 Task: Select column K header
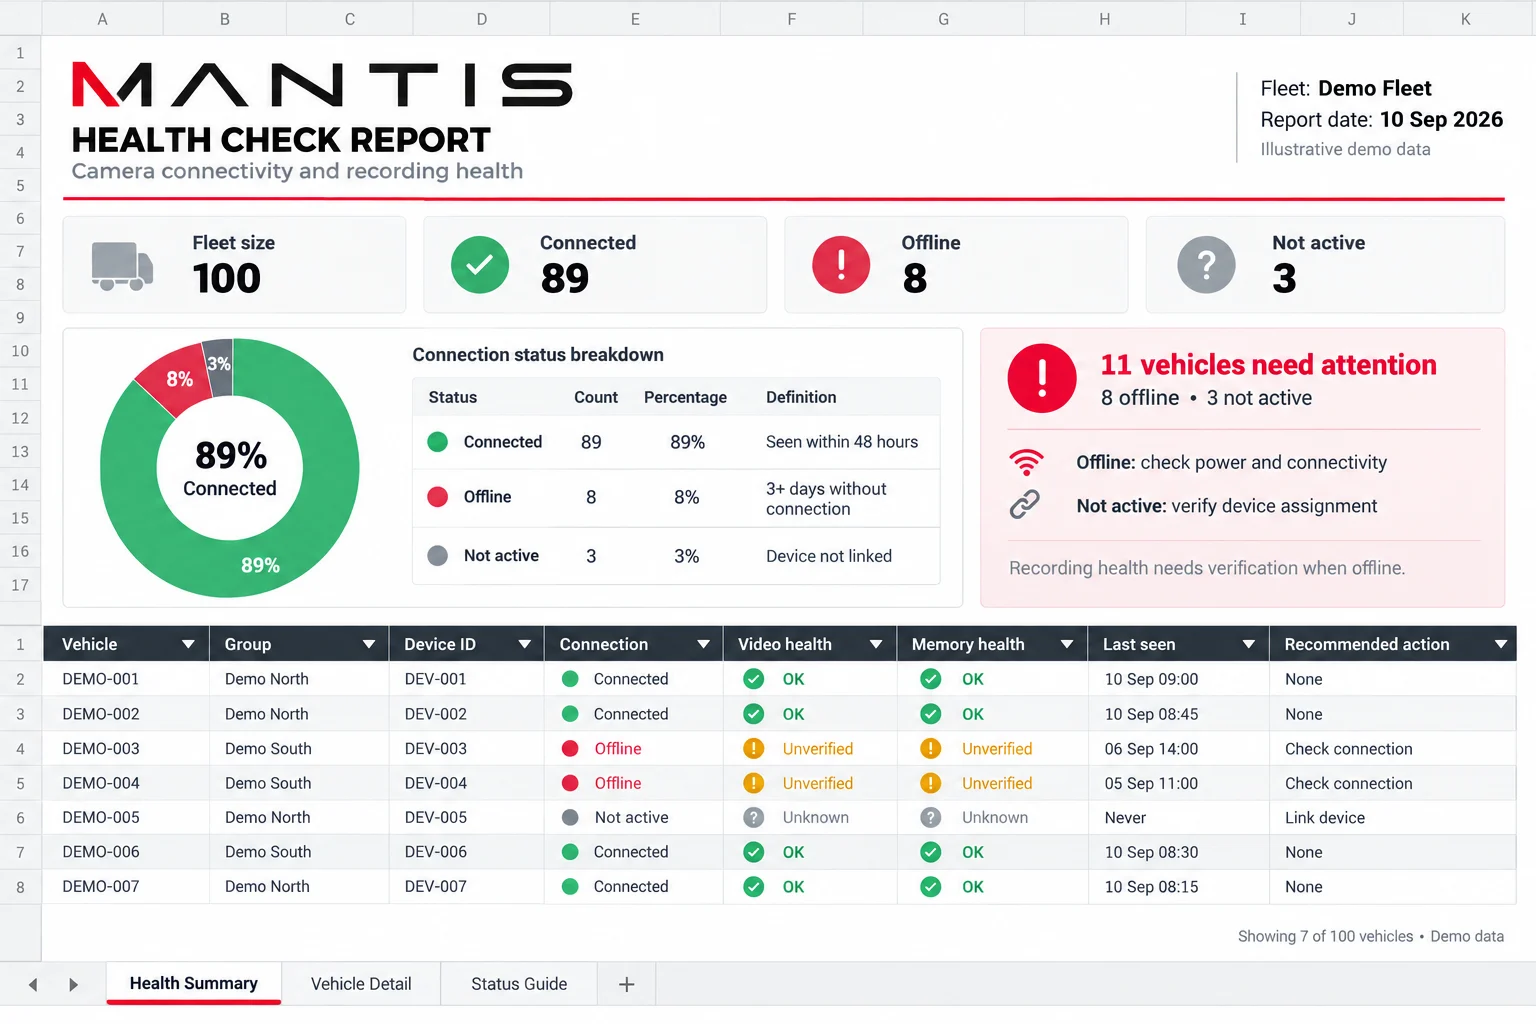click(1465, 19)
